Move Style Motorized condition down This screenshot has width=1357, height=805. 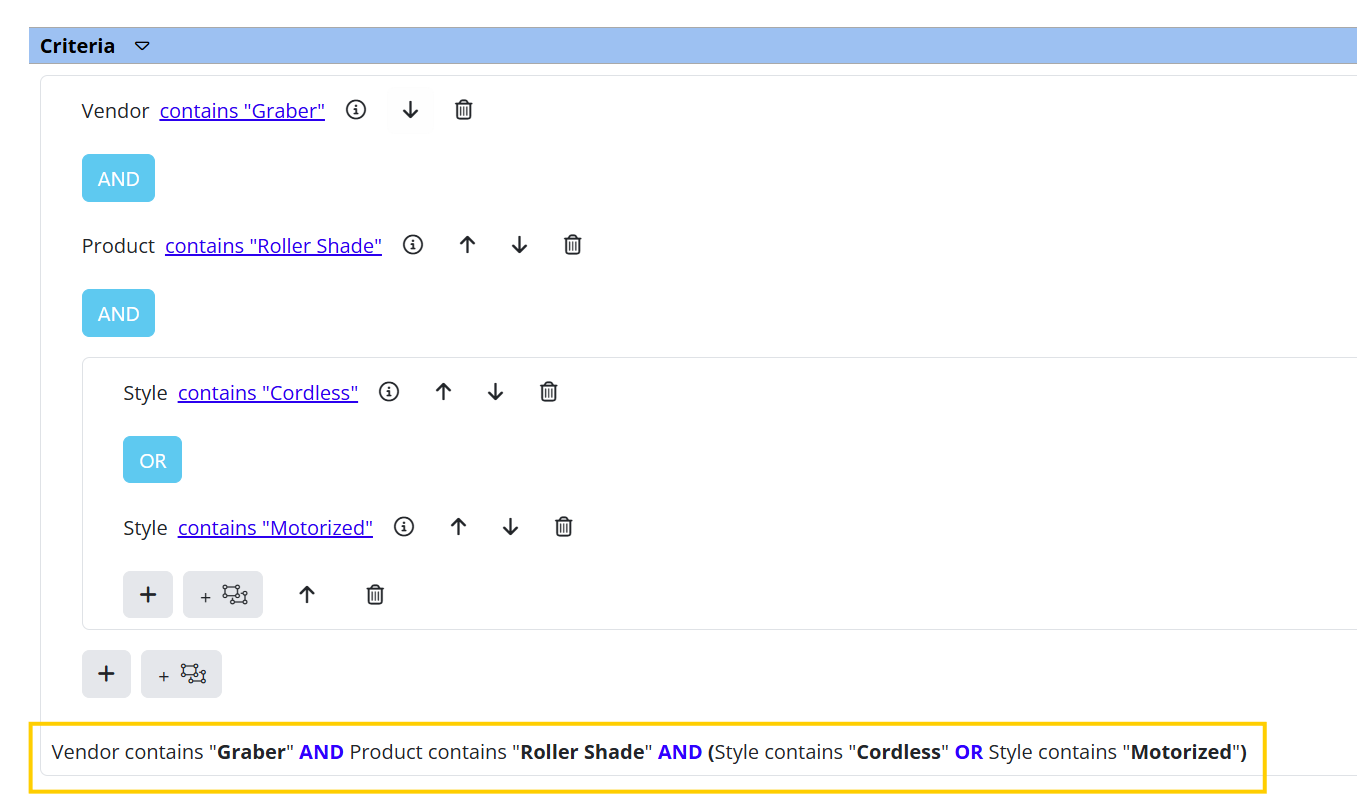pyautogui.click(x=510, y=527)
